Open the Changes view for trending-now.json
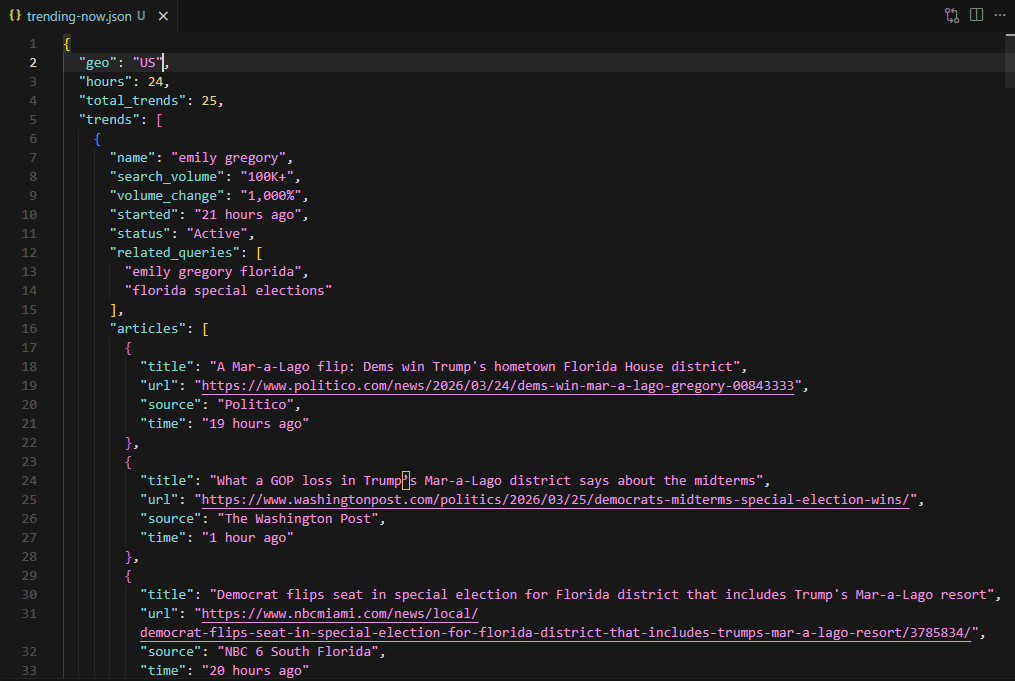 coord(950,15)
